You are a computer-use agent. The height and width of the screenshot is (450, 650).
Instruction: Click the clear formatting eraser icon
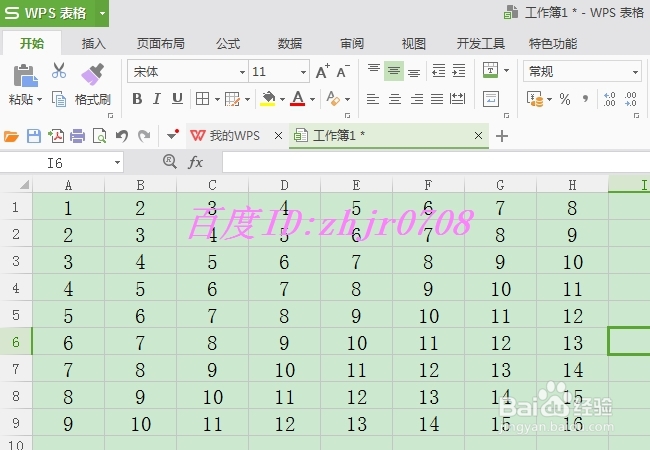pyautogui.click(x=333, y=99)
